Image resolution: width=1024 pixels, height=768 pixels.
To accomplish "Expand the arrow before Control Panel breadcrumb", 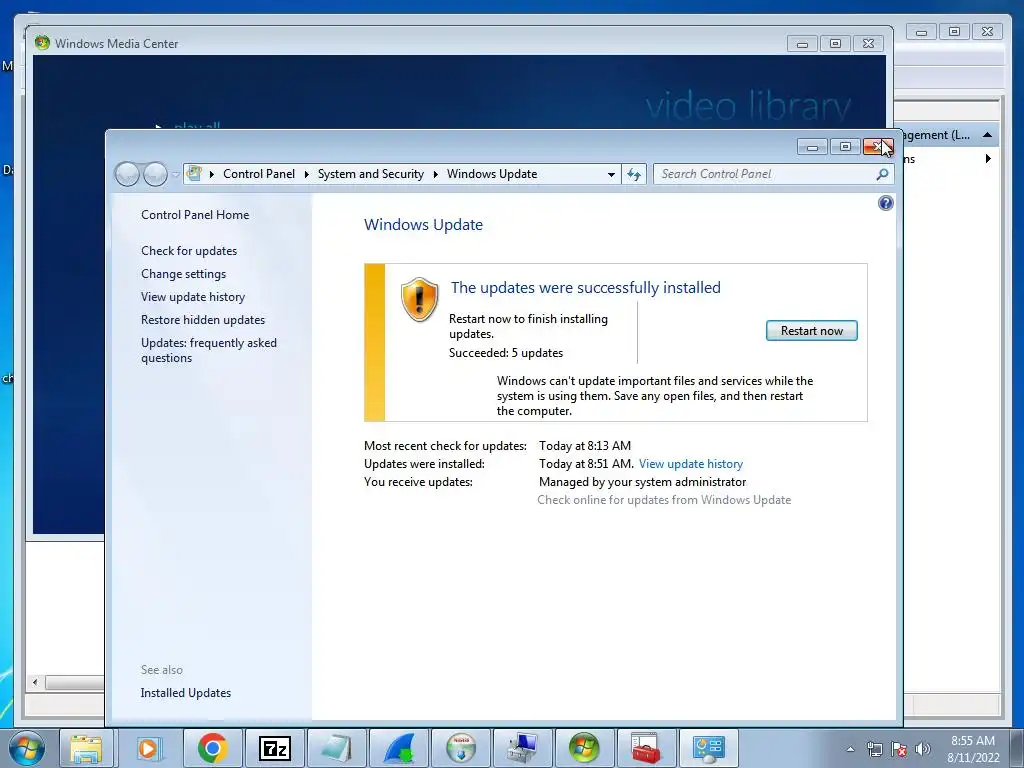I will [x=212, y=174].
